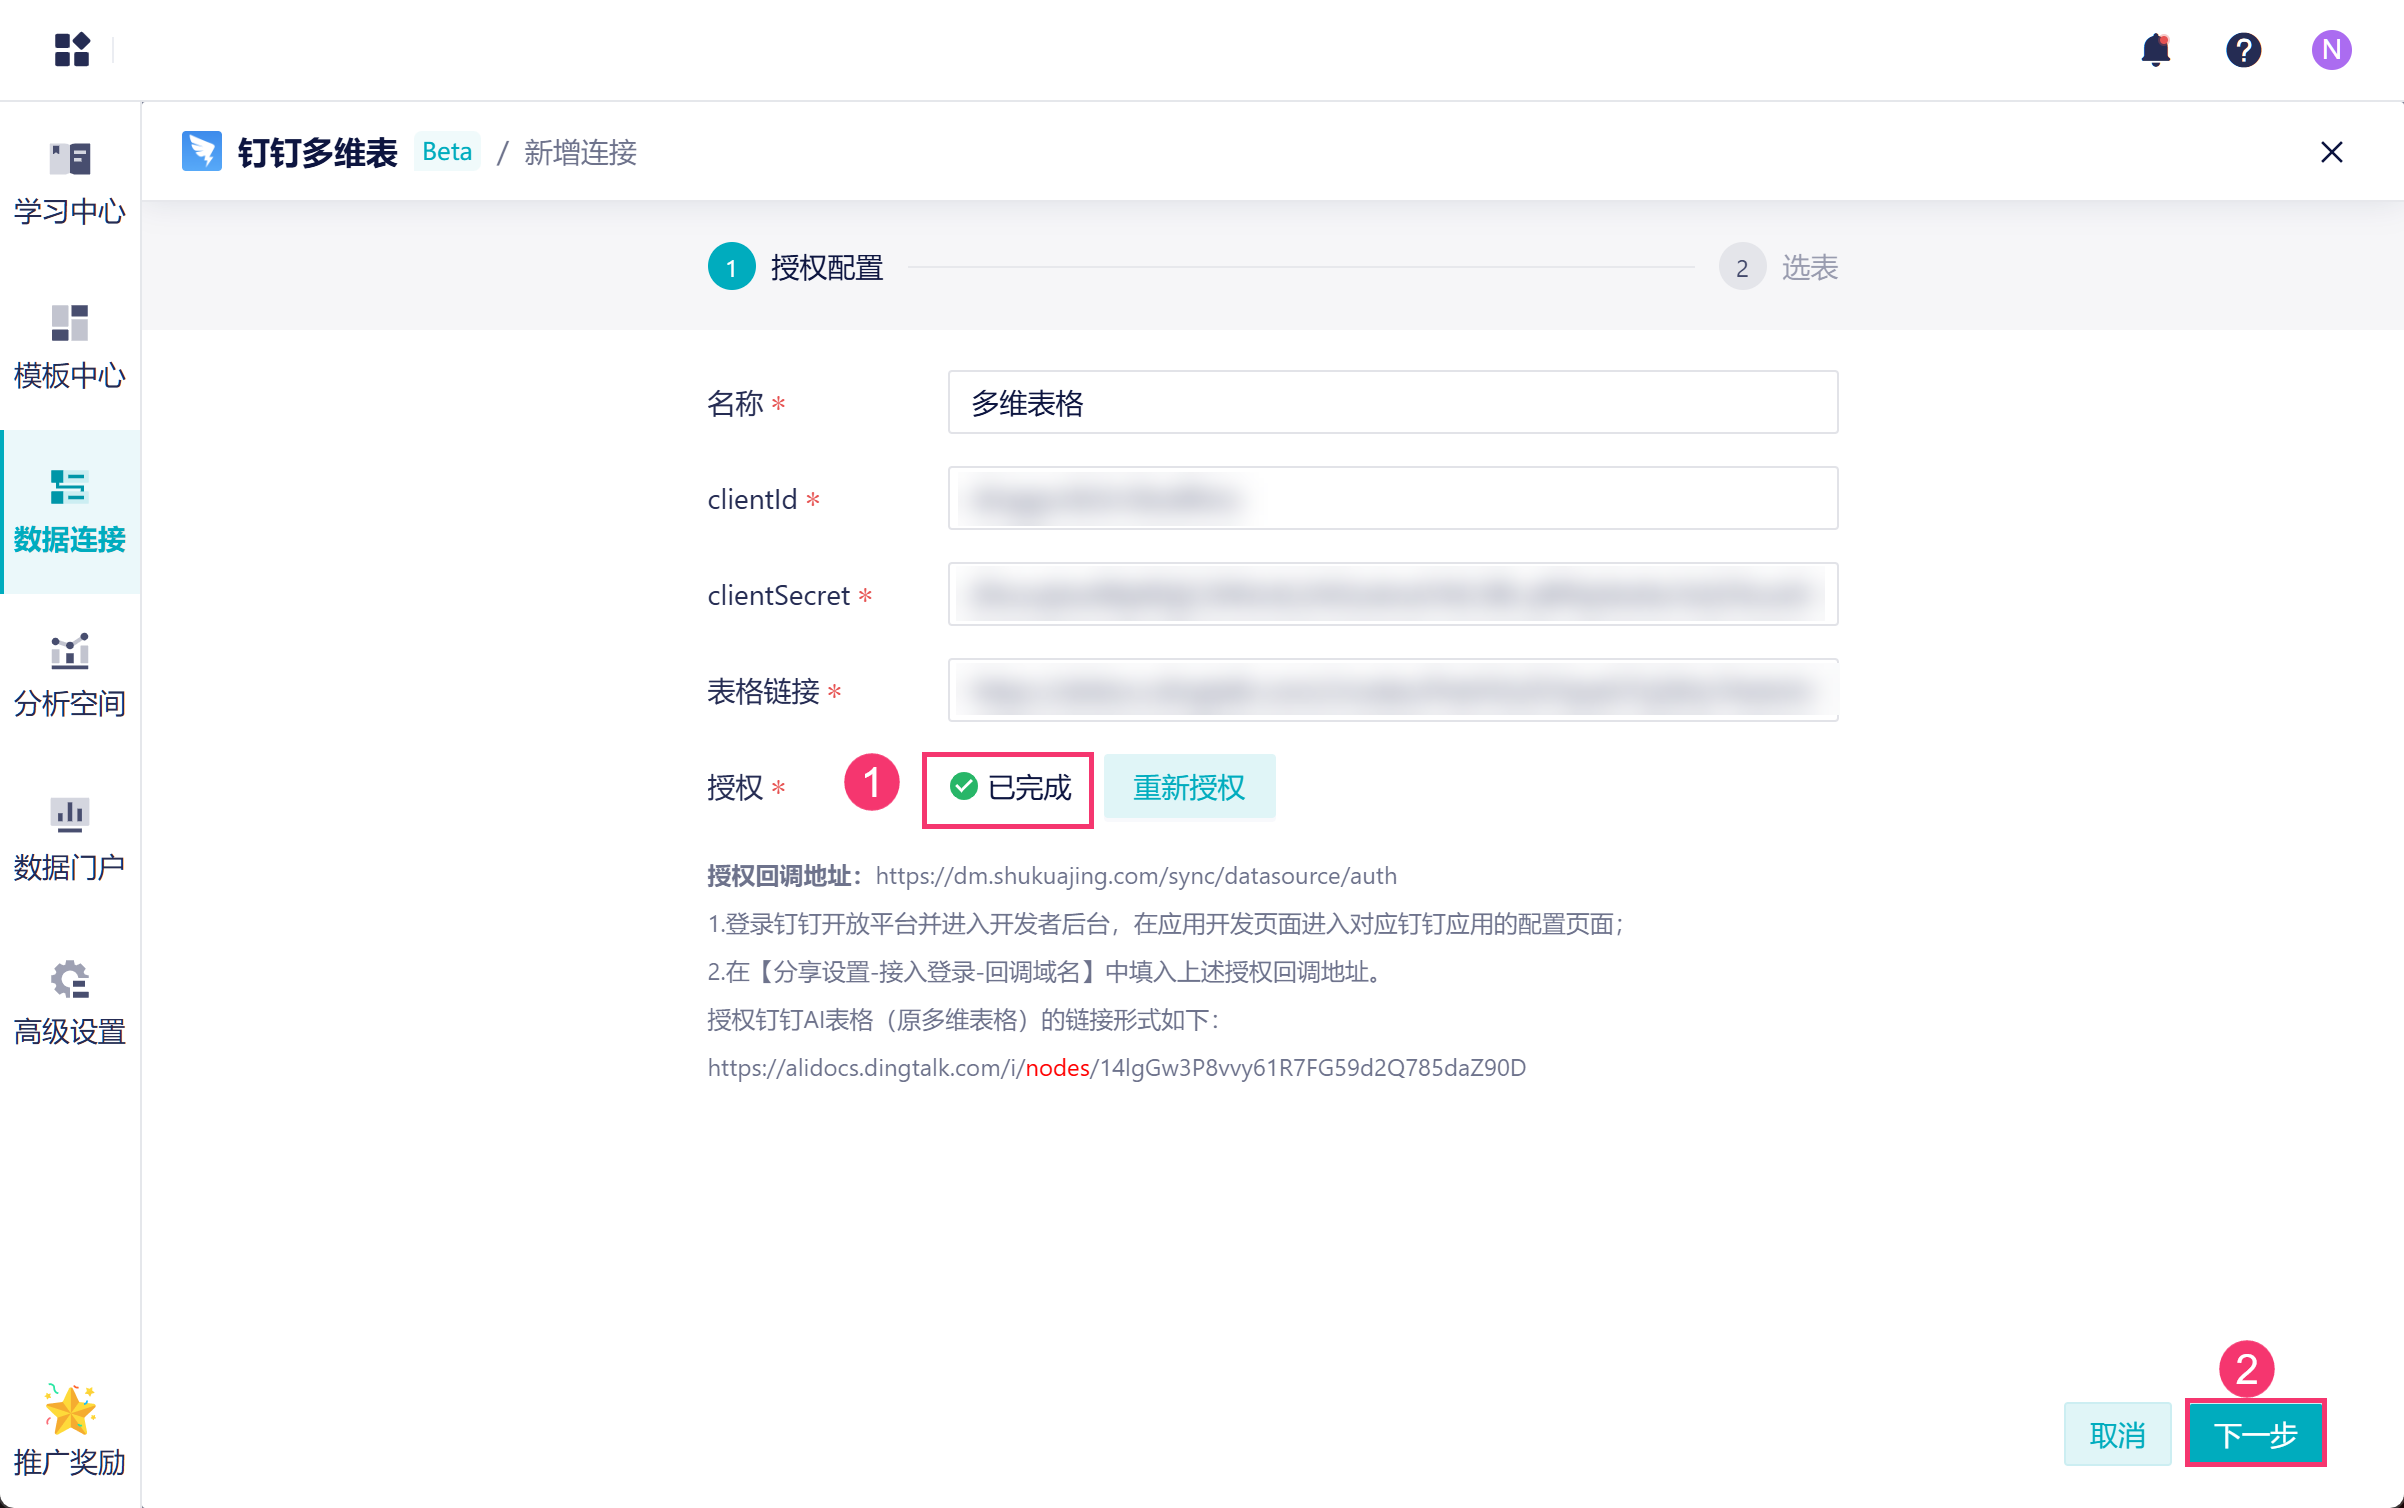Open 模板中心 sidebar item
The image size is (2404, 1508).
[70, 347]
